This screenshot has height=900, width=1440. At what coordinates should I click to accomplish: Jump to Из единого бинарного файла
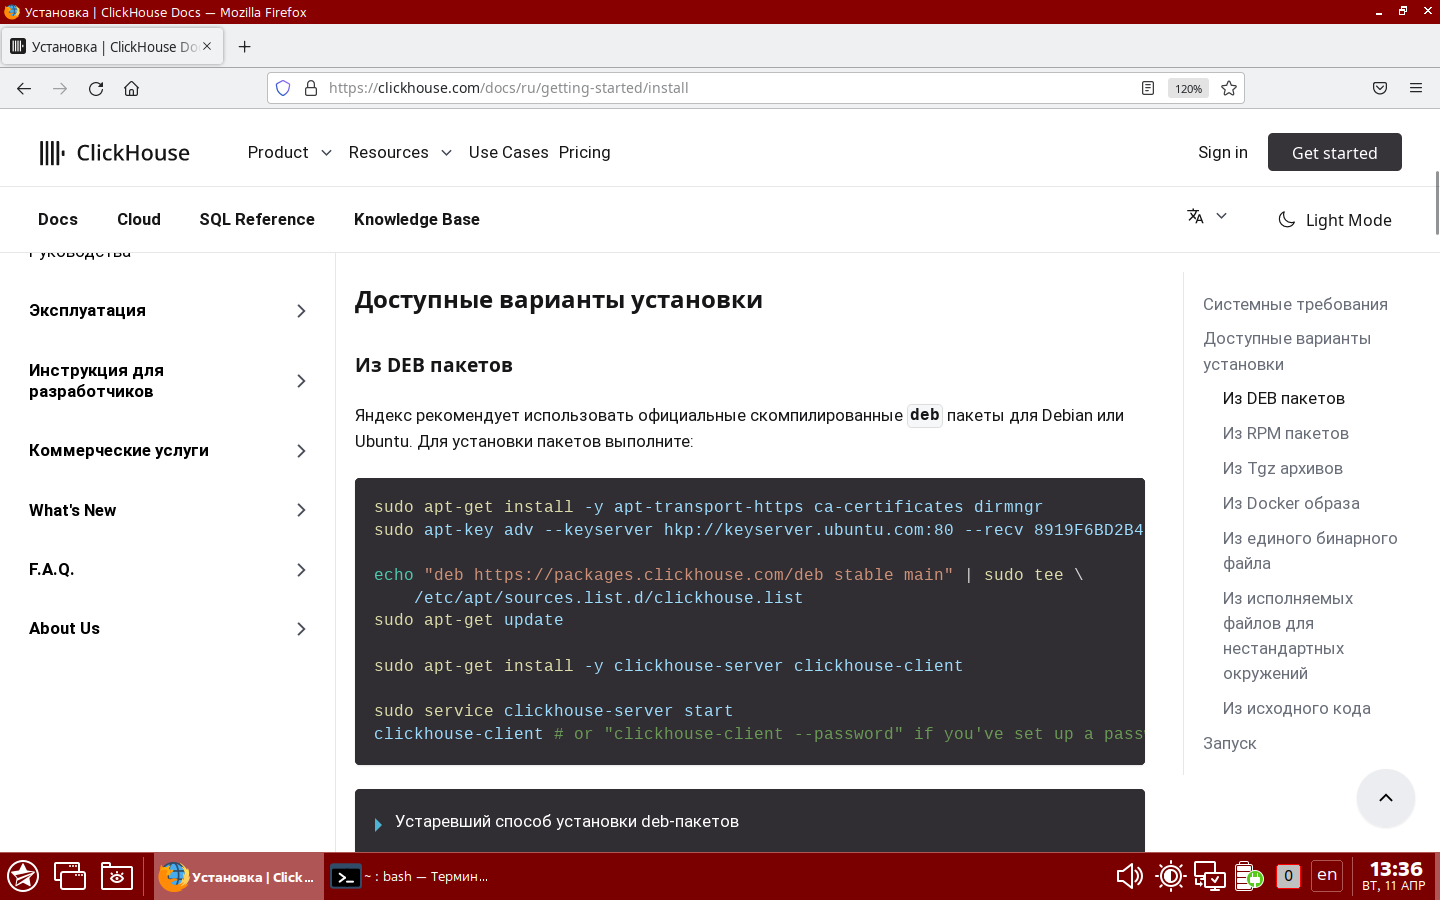pyautogui.click(x=1310, y=551)
